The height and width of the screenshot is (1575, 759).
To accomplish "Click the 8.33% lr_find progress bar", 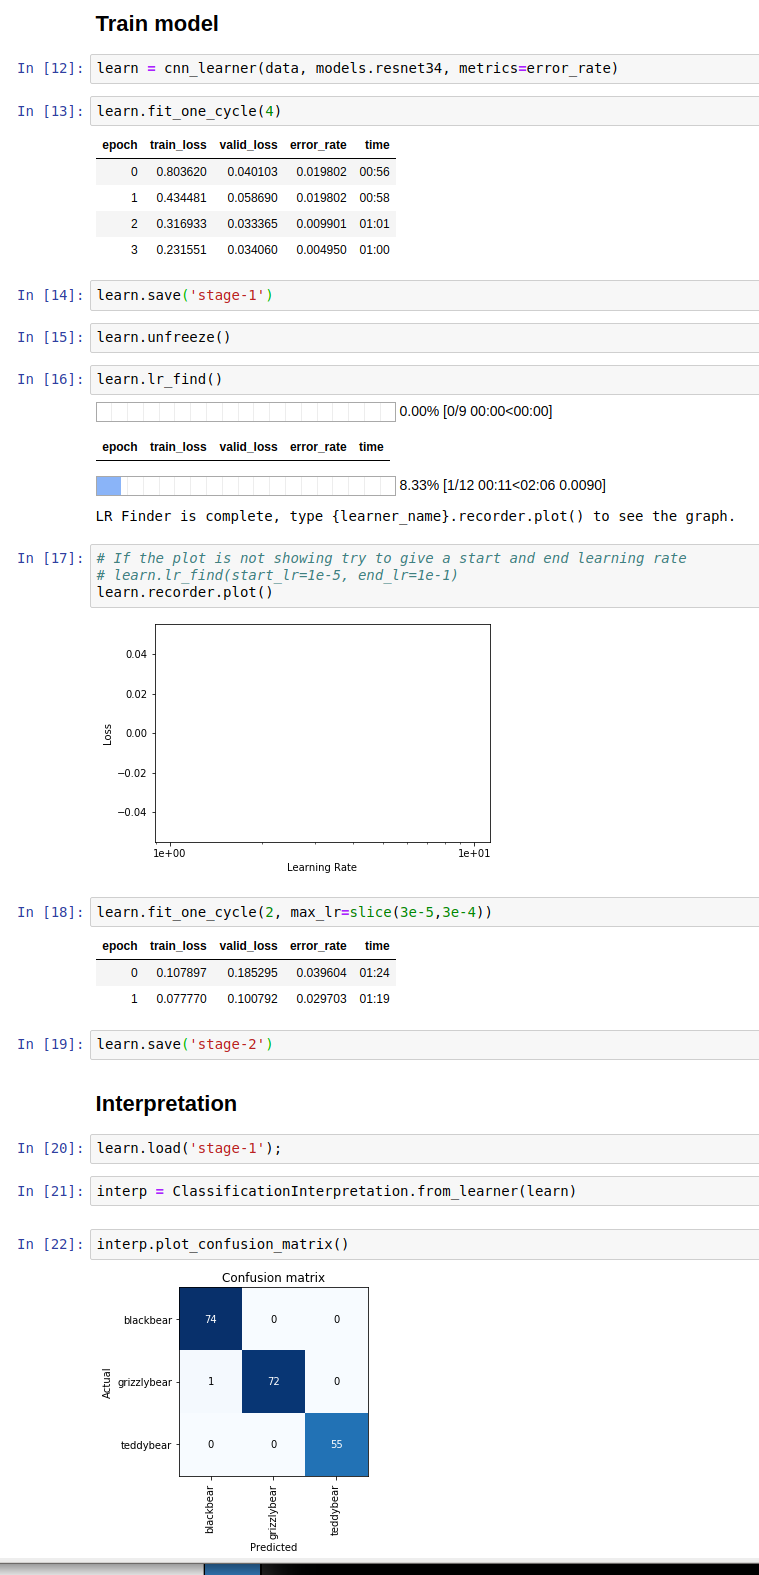I will 245,486.
